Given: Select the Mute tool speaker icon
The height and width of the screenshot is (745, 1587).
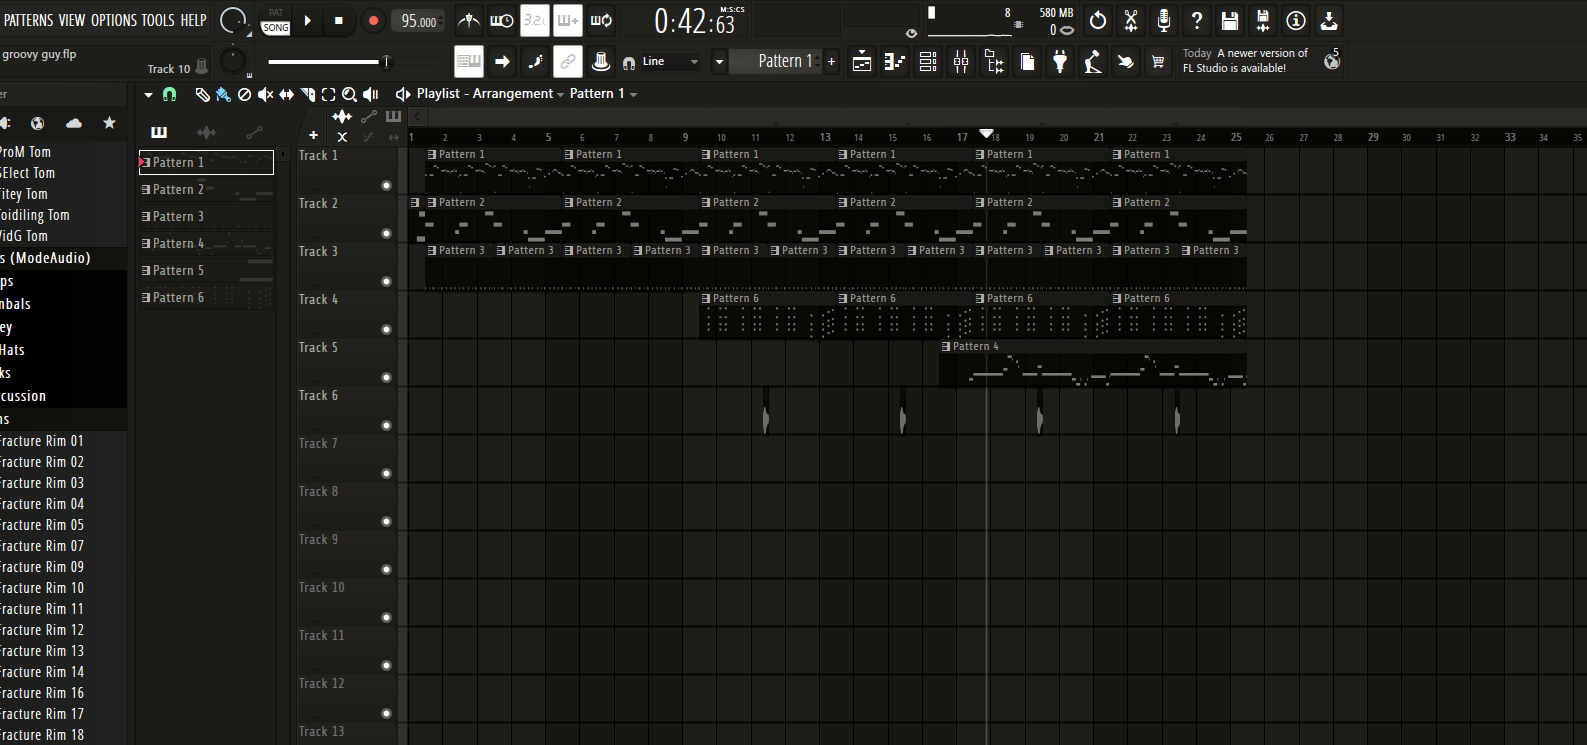Looking at the screenshot, I should [265, 94].
